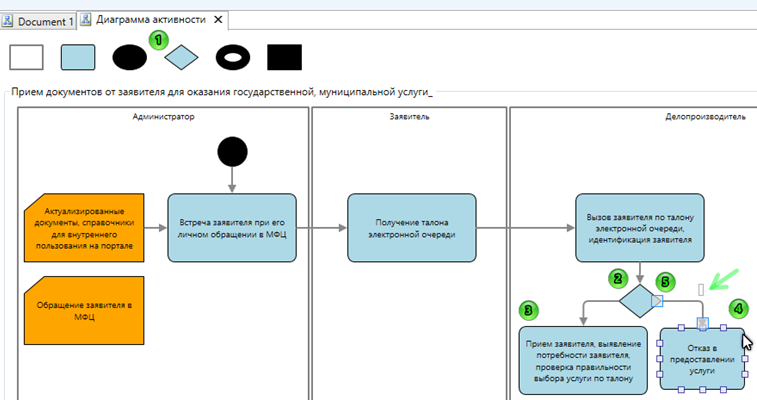Image resolution: width=757 pixels, height=400 pixels.
Task: Click the connector start handle on the diamond
Action: click(x=657, y=301)
